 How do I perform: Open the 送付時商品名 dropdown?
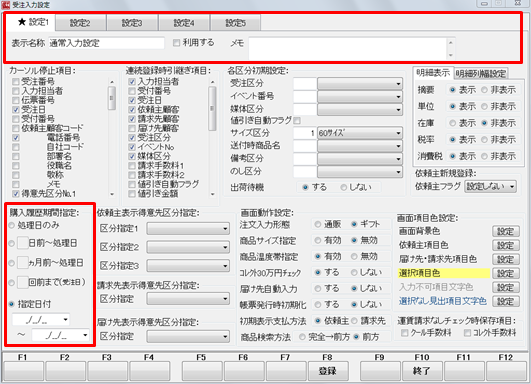click(360, 146)
